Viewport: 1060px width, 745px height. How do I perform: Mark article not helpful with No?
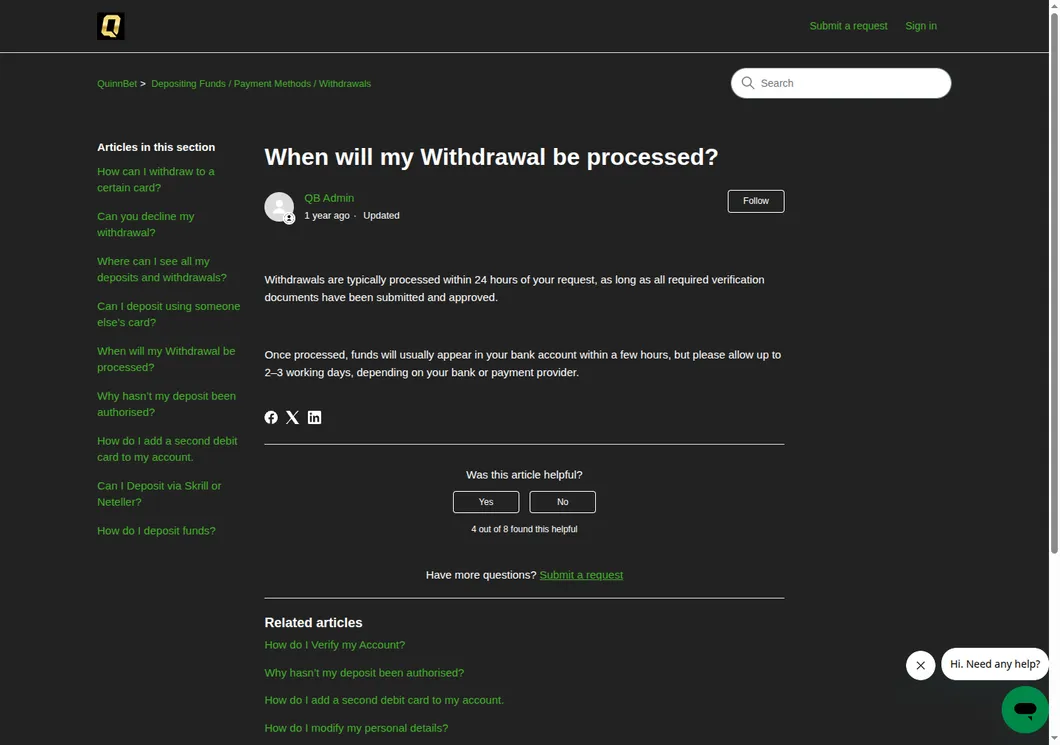[562, 502]
